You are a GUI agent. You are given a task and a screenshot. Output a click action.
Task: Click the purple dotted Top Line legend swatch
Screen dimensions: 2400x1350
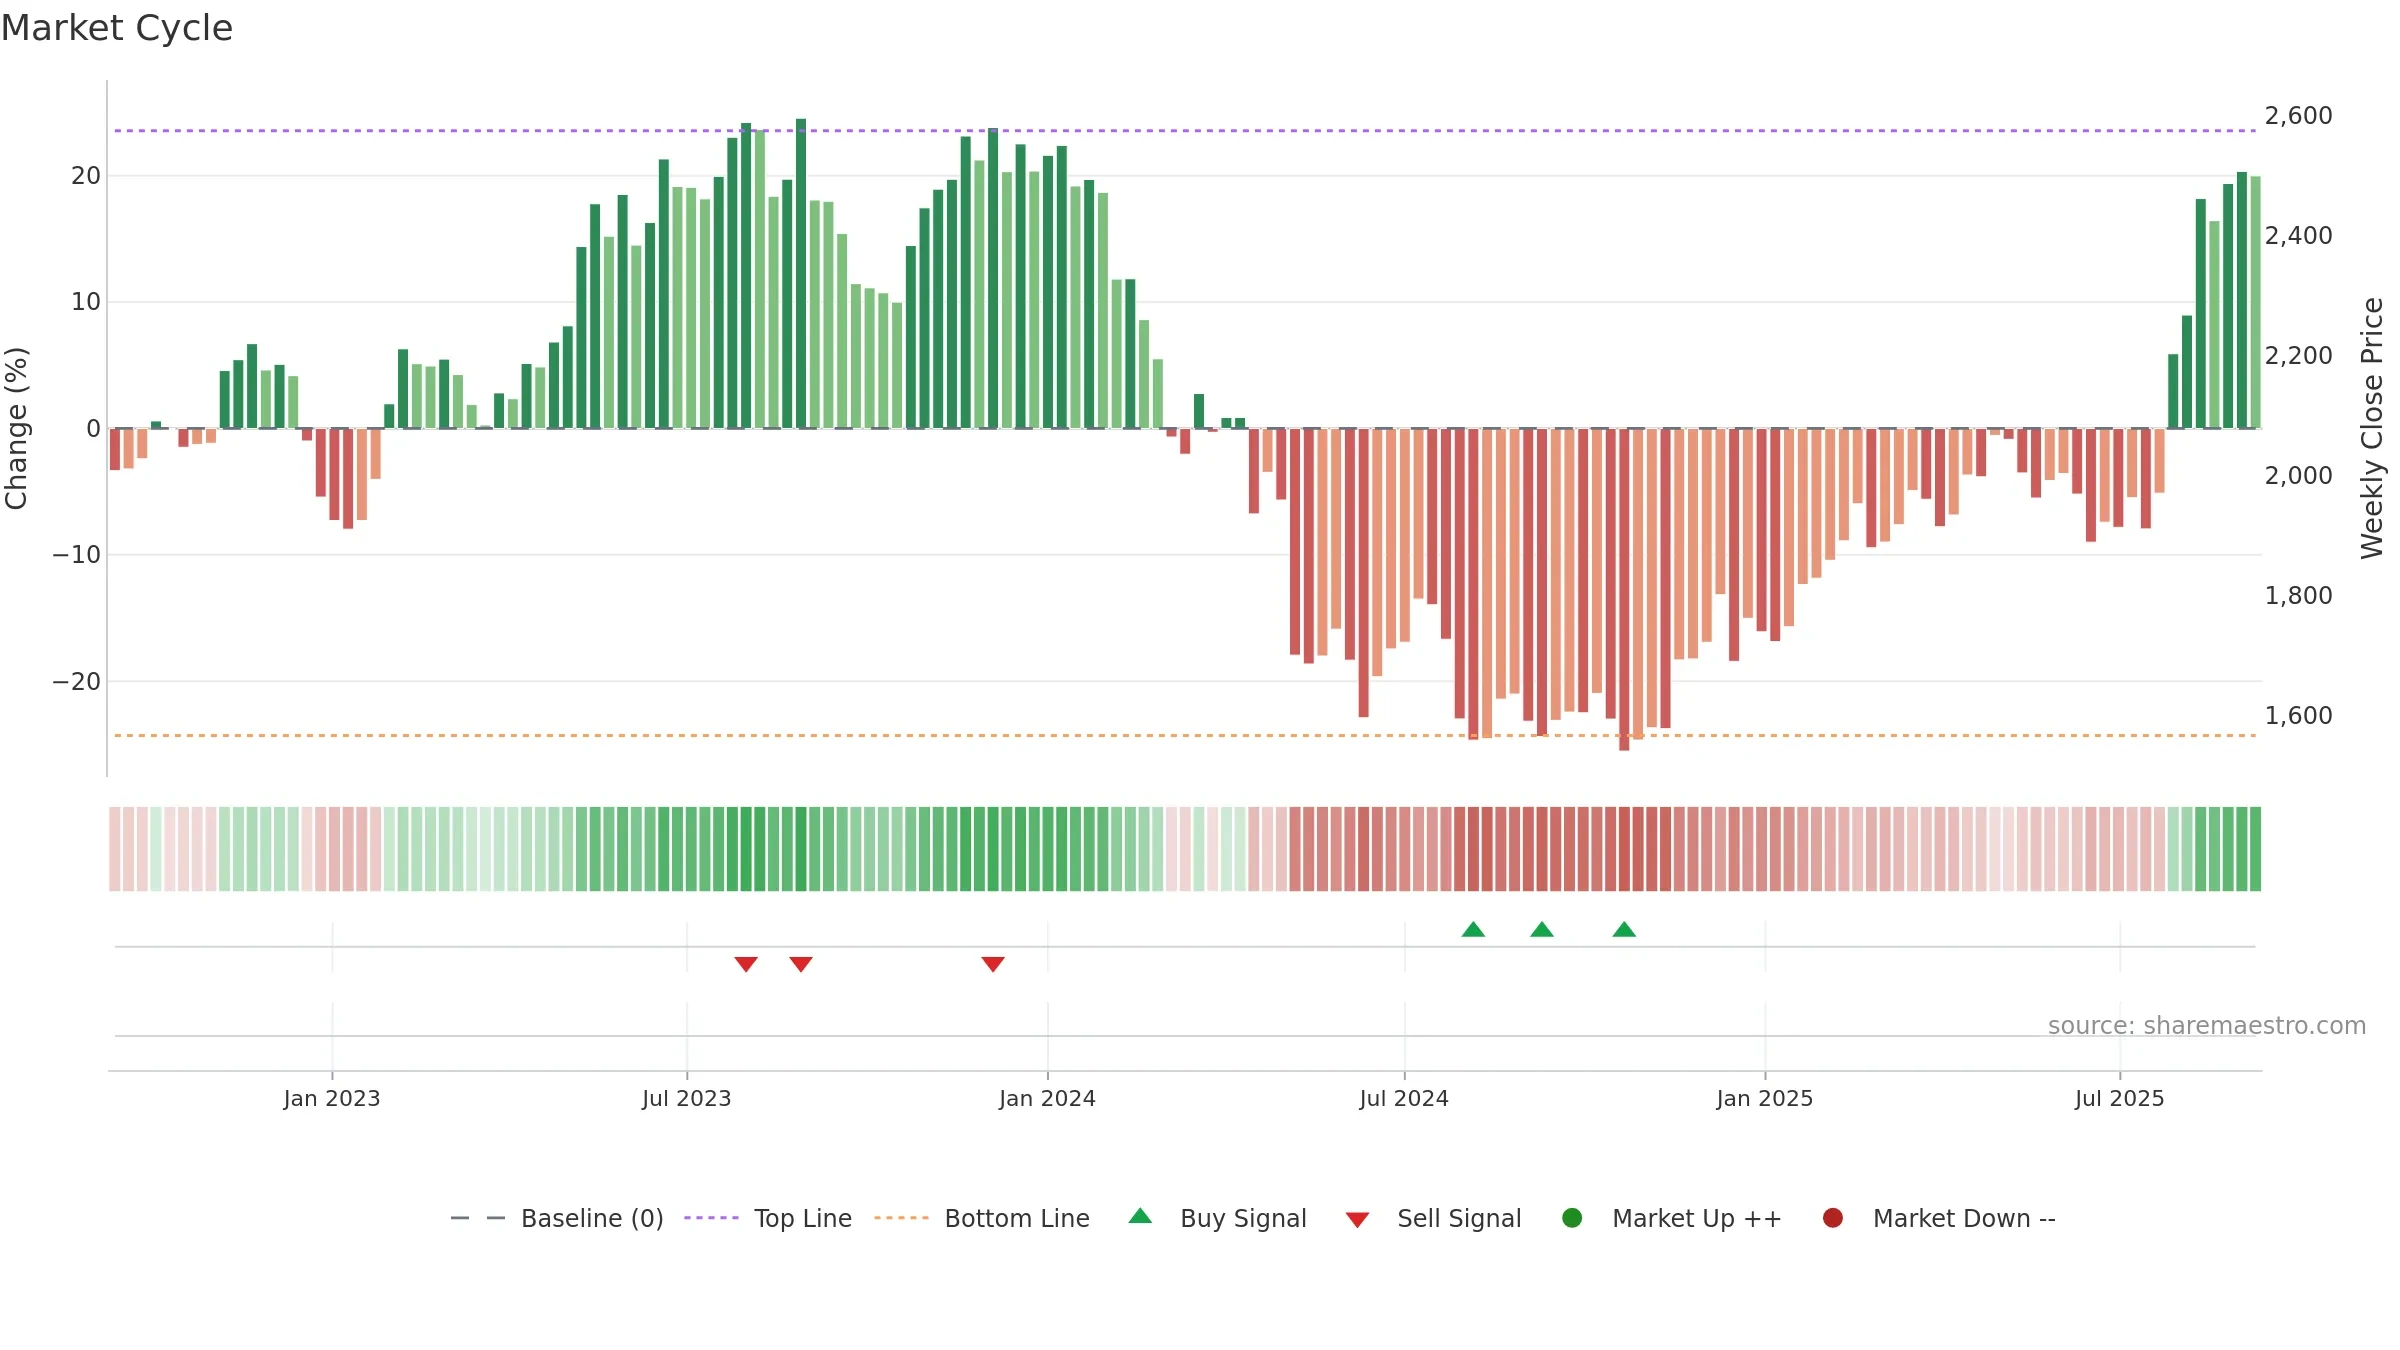pos(711,1218)
